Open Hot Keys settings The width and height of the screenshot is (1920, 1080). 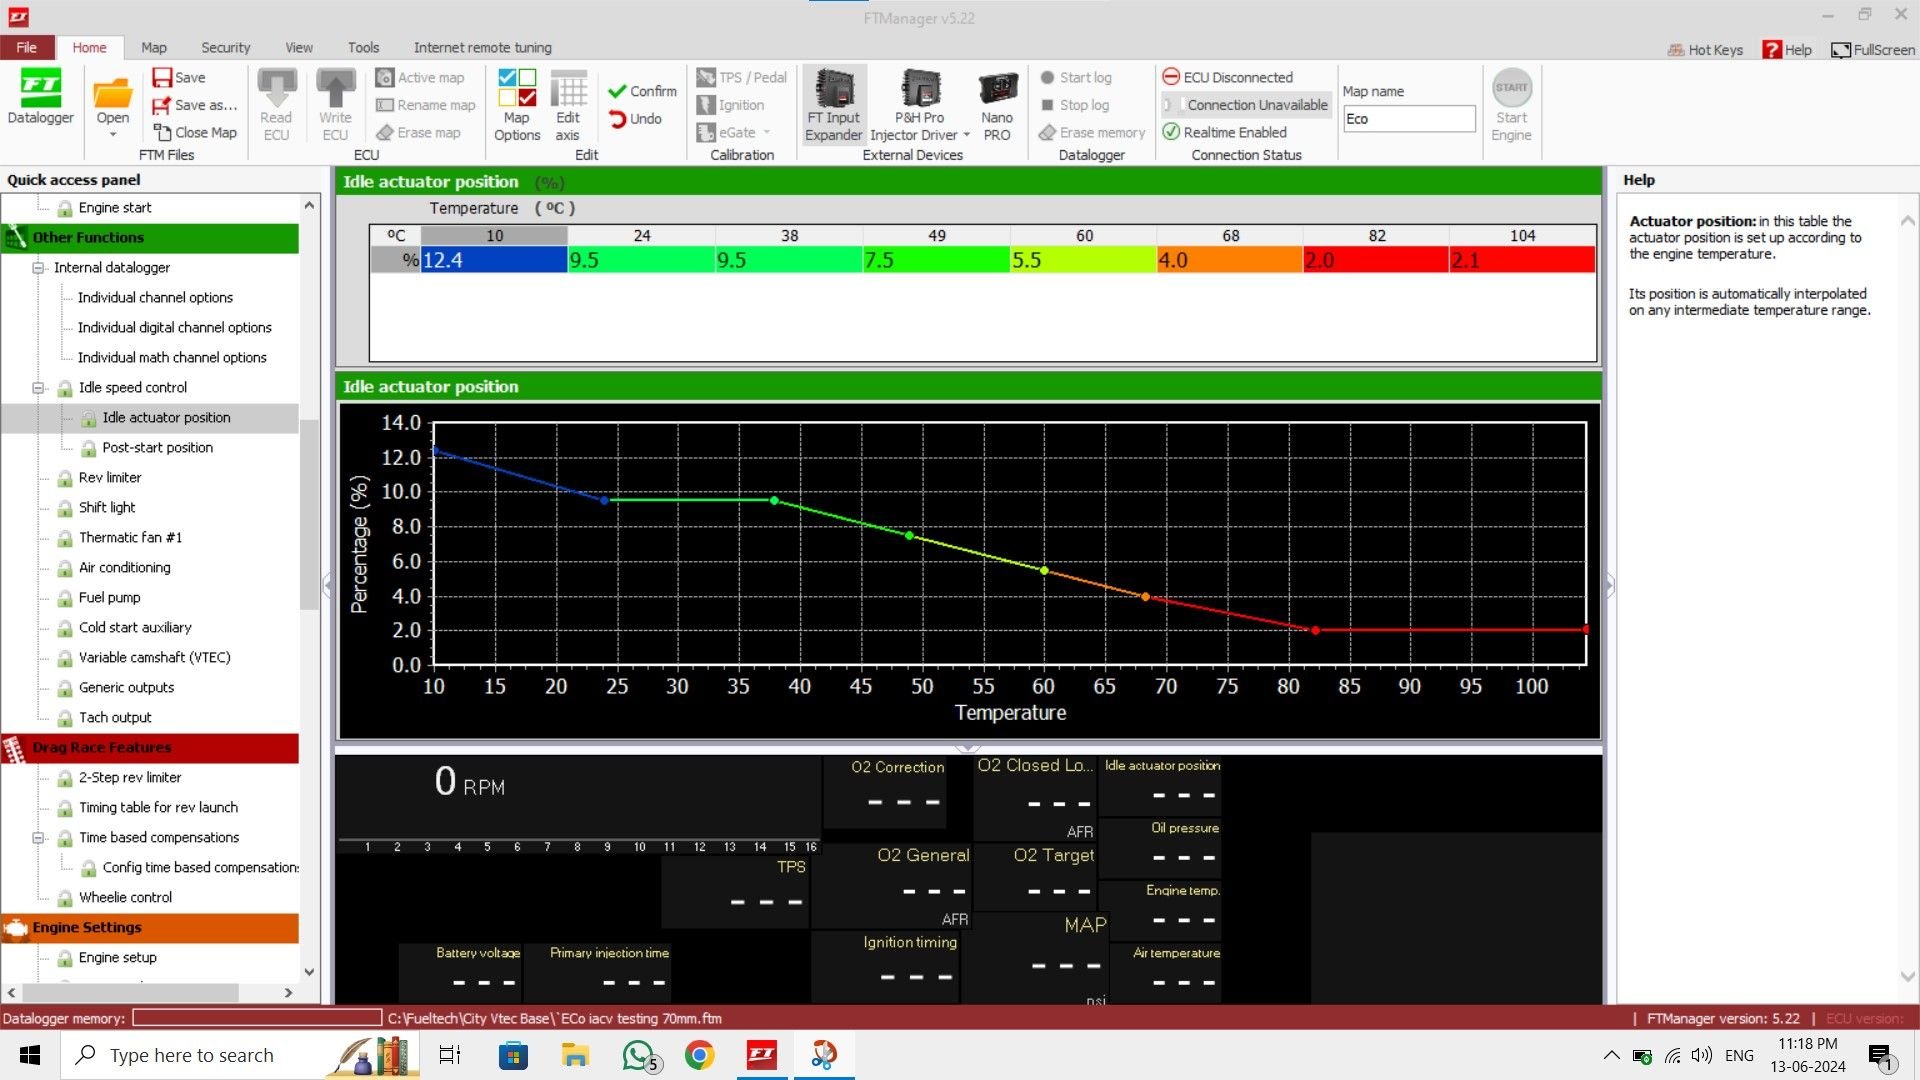1705,50
